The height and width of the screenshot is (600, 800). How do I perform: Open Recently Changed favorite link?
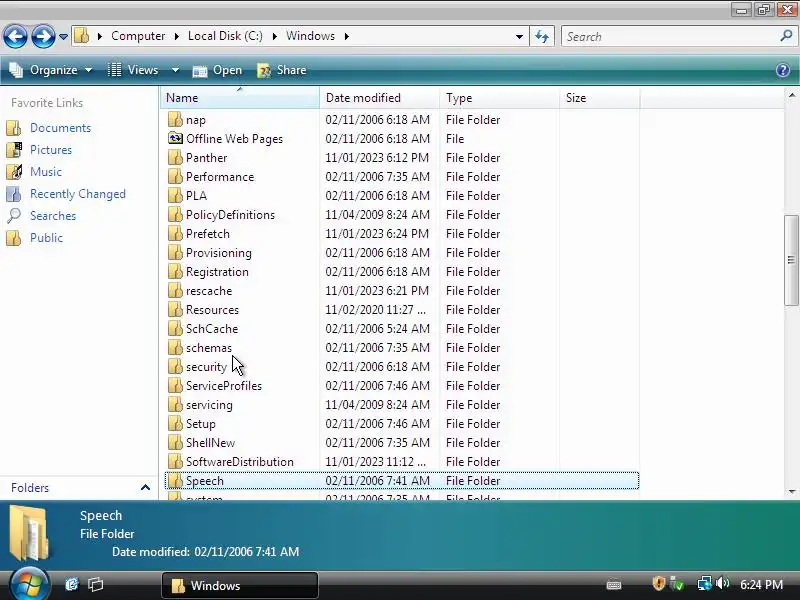(x=78, y=194)
